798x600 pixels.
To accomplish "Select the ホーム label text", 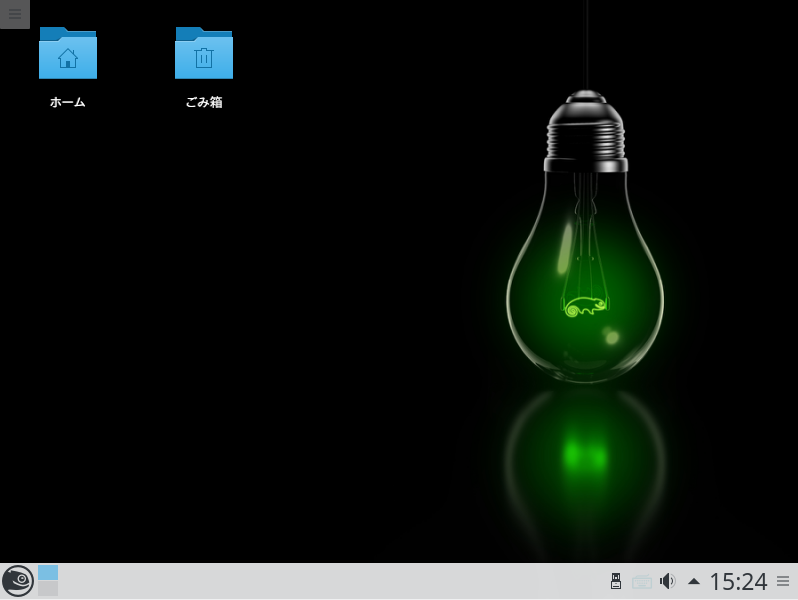I will (68, 102).
